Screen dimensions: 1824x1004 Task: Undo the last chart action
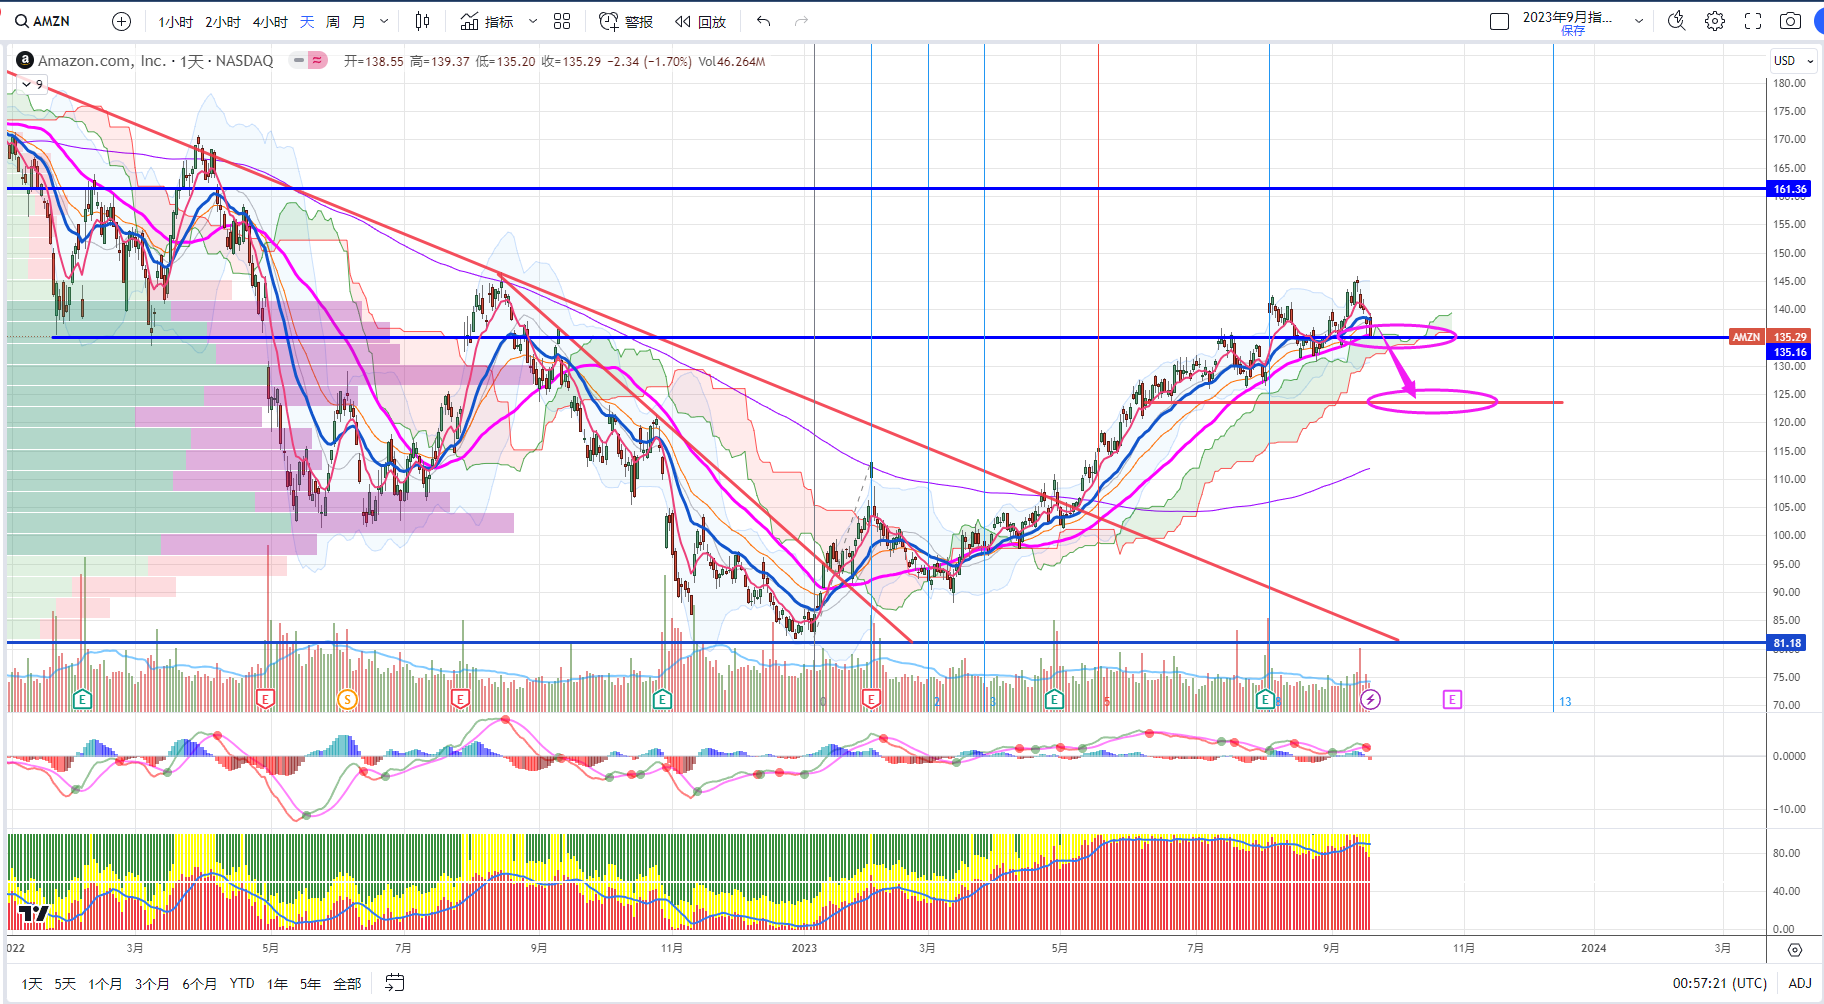(764, 21)
